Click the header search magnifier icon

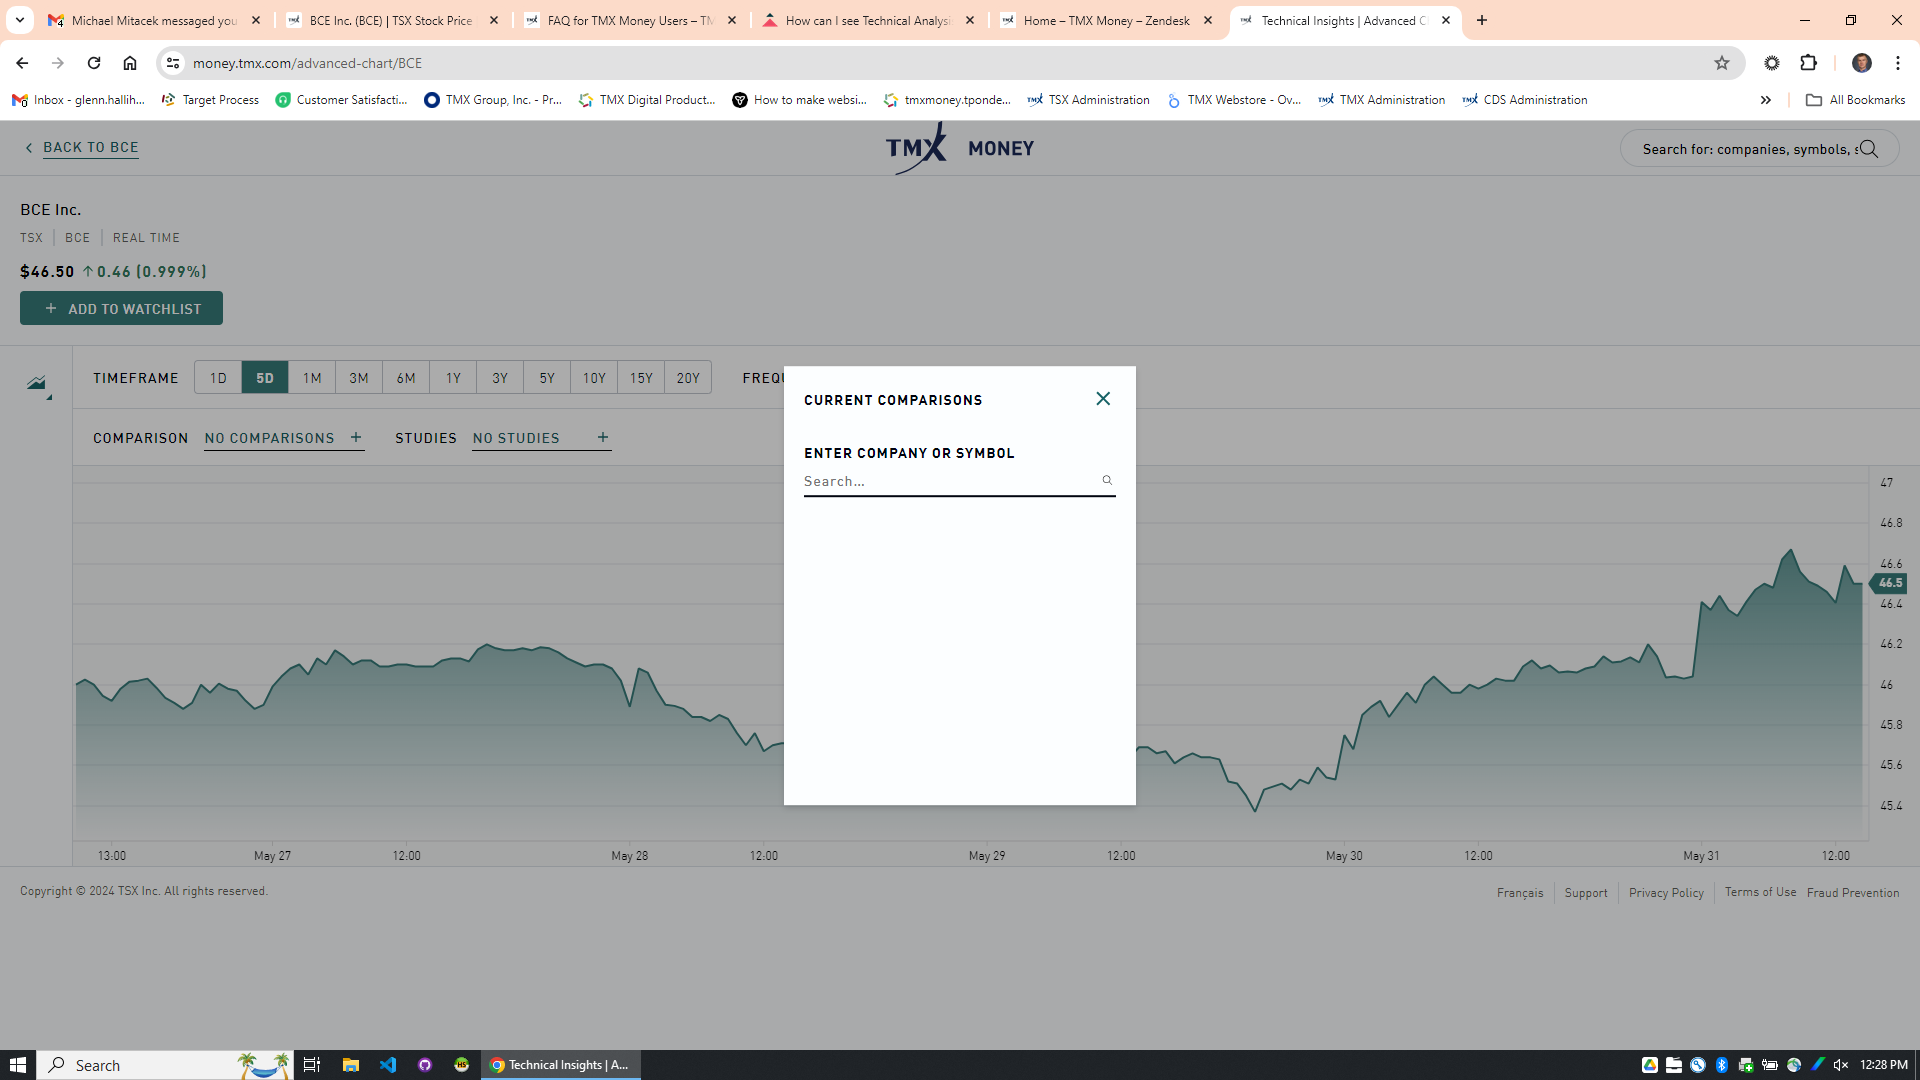1868,149
